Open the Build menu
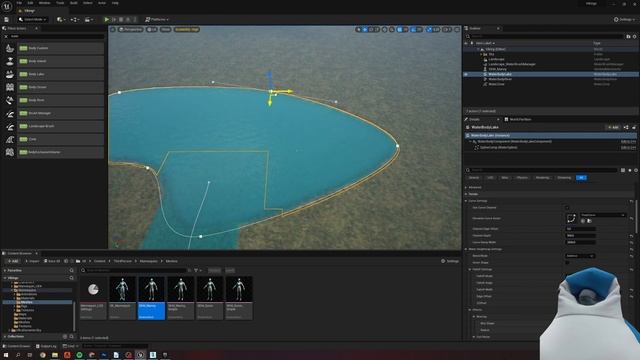The width and height of the screenshot is (640, 360). point(73,3)
